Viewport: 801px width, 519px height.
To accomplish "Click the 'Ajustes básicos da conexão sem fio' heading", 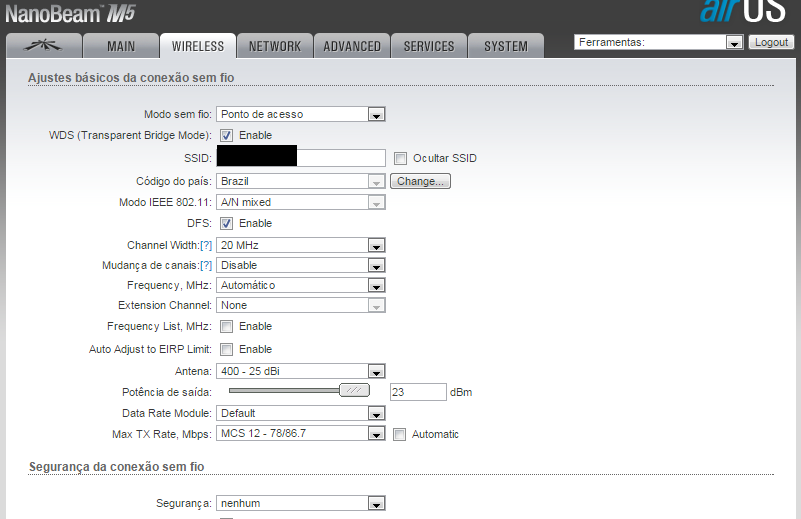I will 131,78.
